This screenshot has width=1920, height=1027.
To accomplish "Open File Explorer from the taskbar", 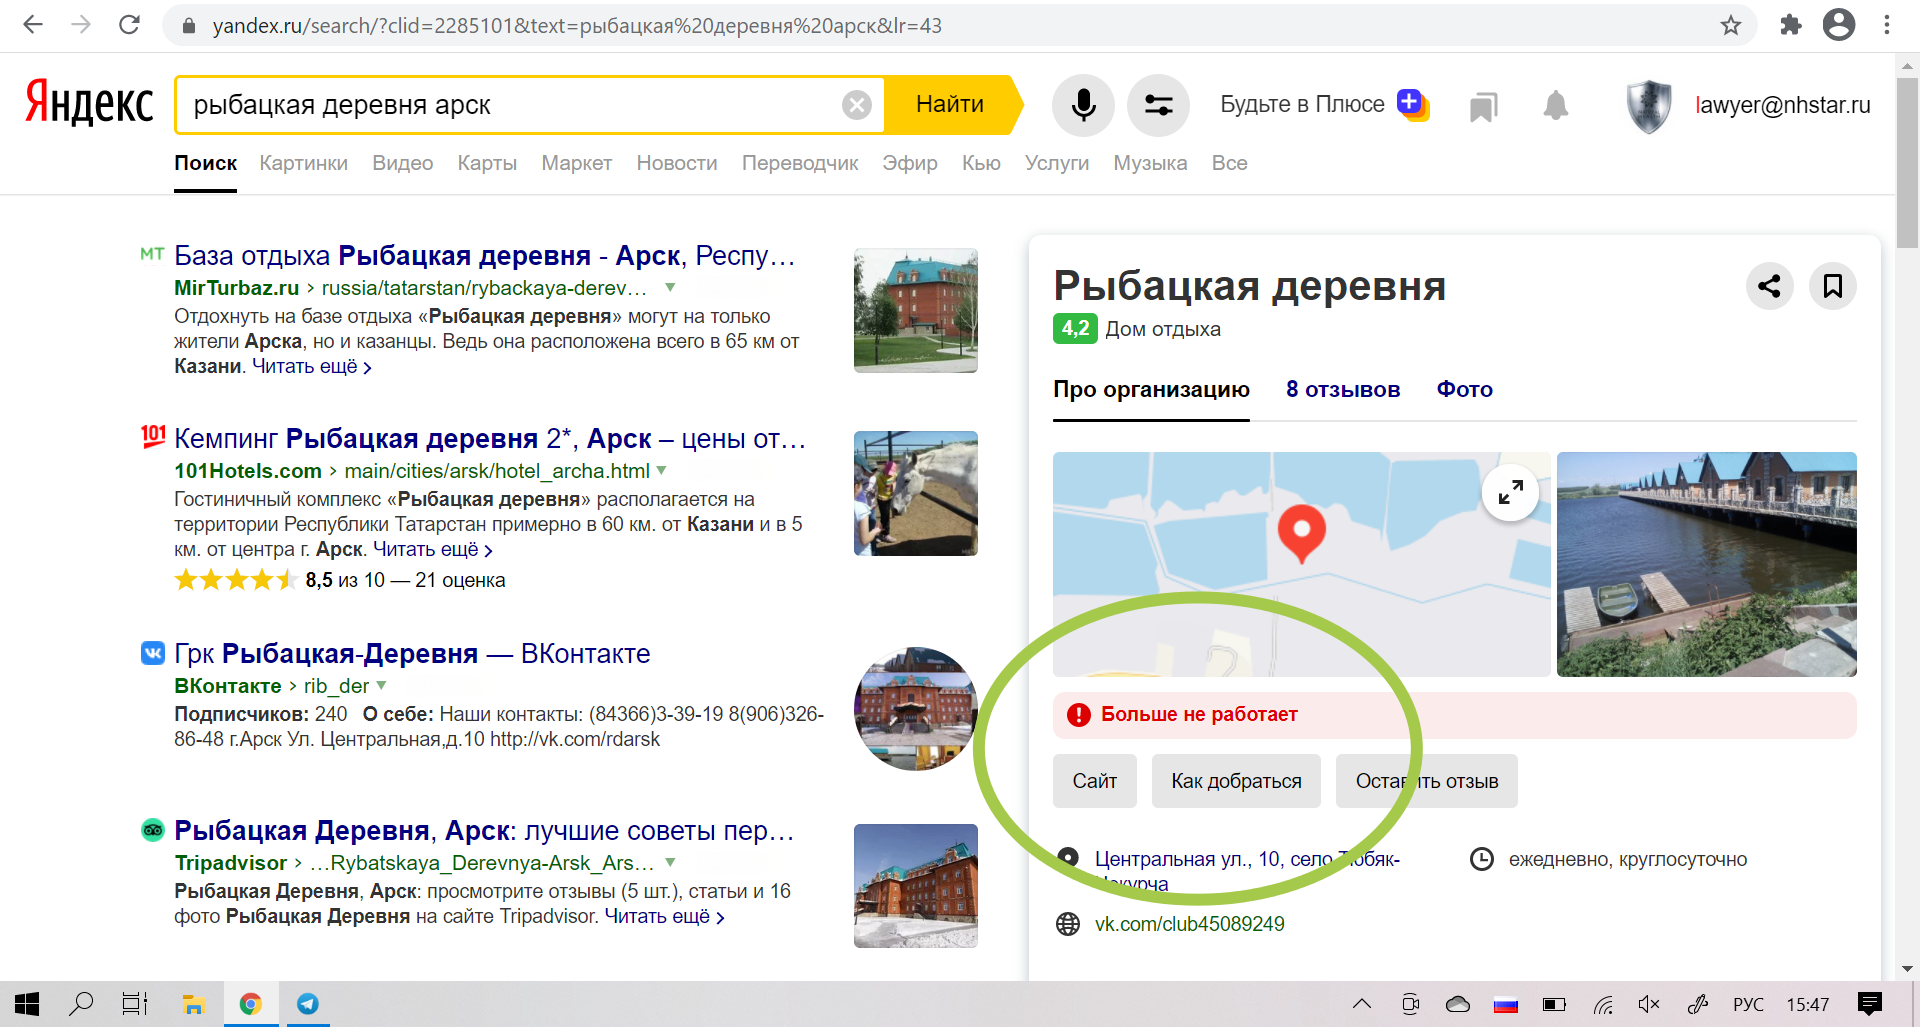I will click(x=193, y=1004).
